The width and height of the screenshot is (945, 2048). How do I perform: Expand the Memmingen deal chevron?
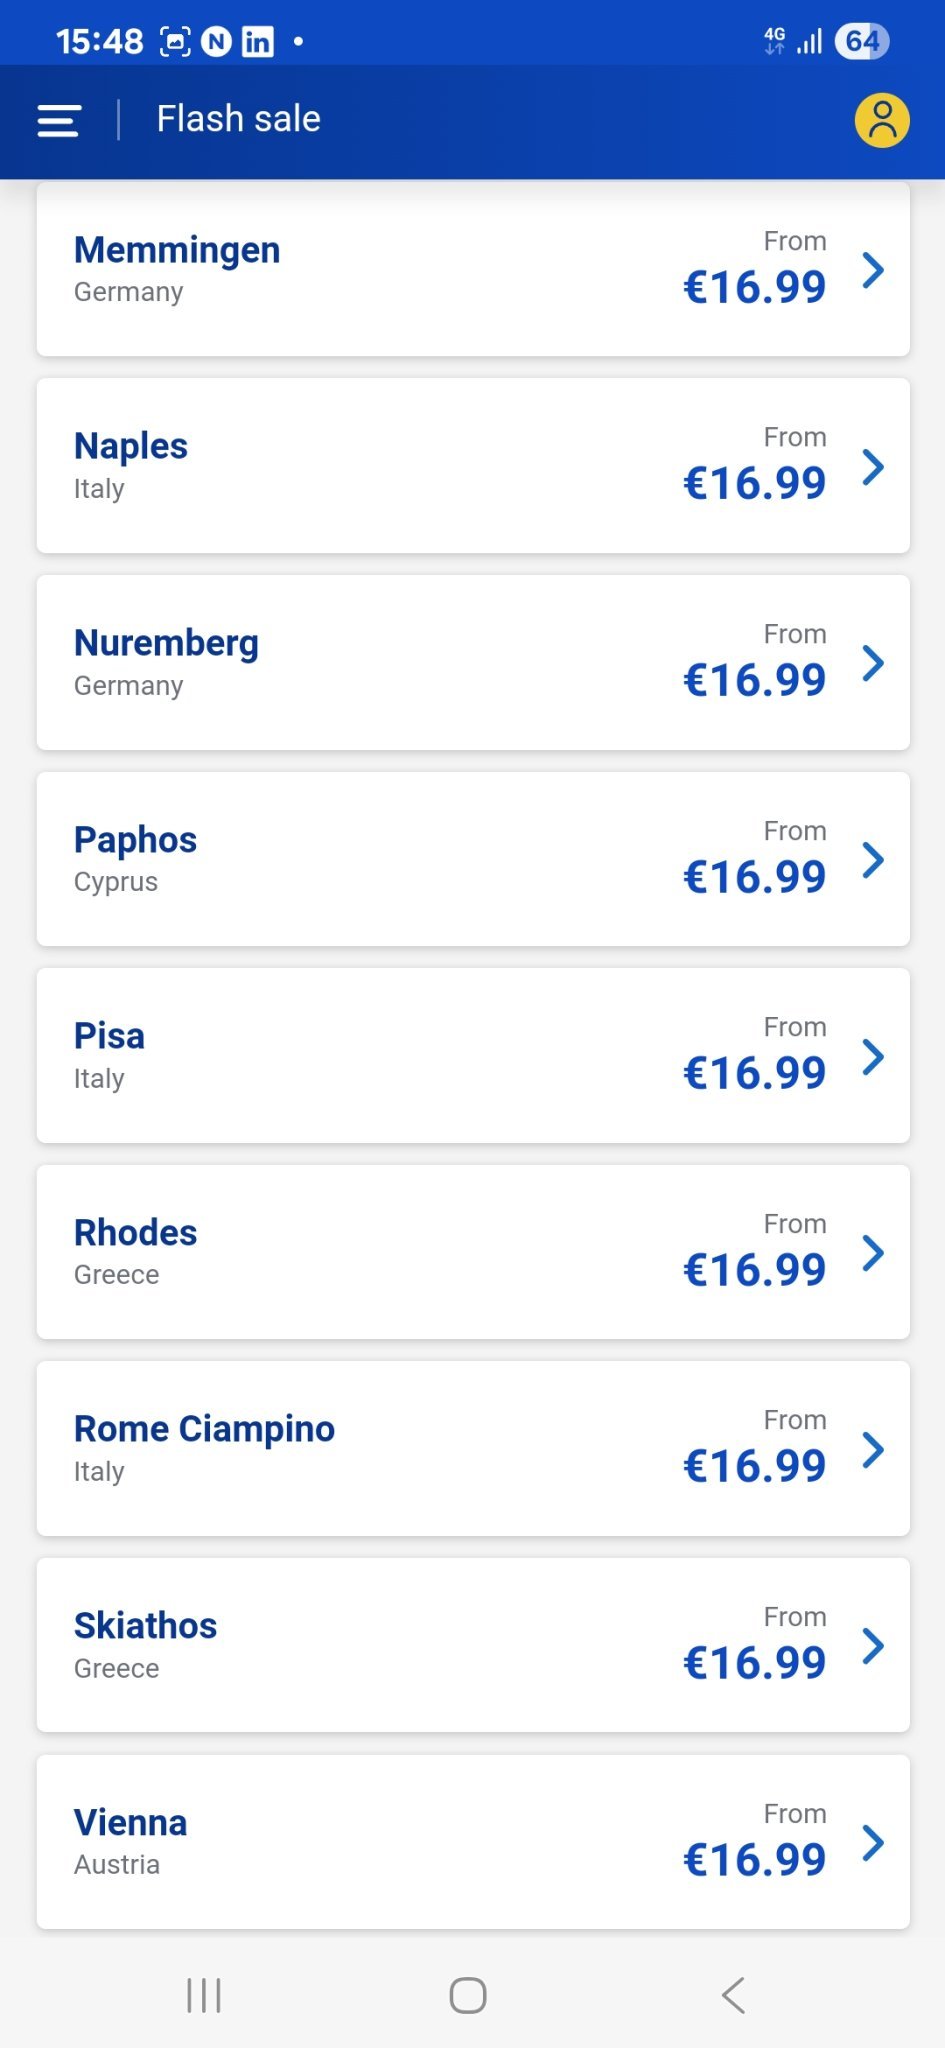tap(873, 270)
